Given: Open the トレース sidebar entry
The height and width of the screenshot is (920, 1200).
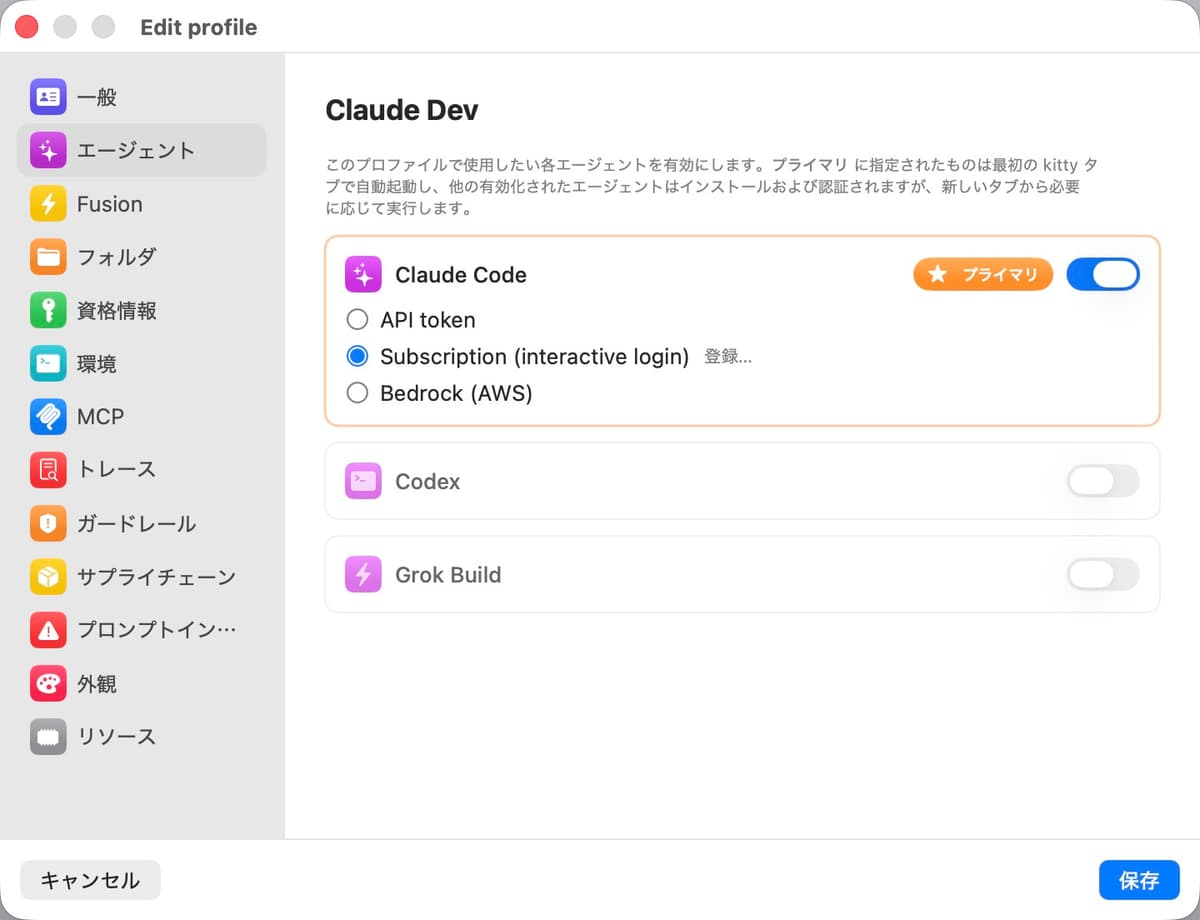Looking at the screenshot, I should tap(142, 469).
